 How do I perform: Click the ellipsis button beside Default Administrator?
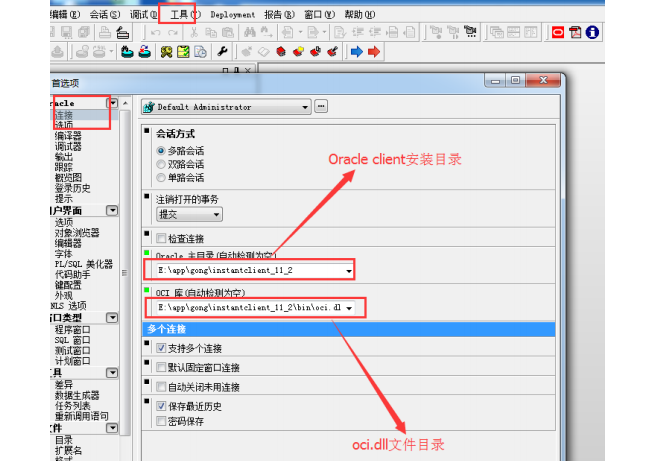321,106
